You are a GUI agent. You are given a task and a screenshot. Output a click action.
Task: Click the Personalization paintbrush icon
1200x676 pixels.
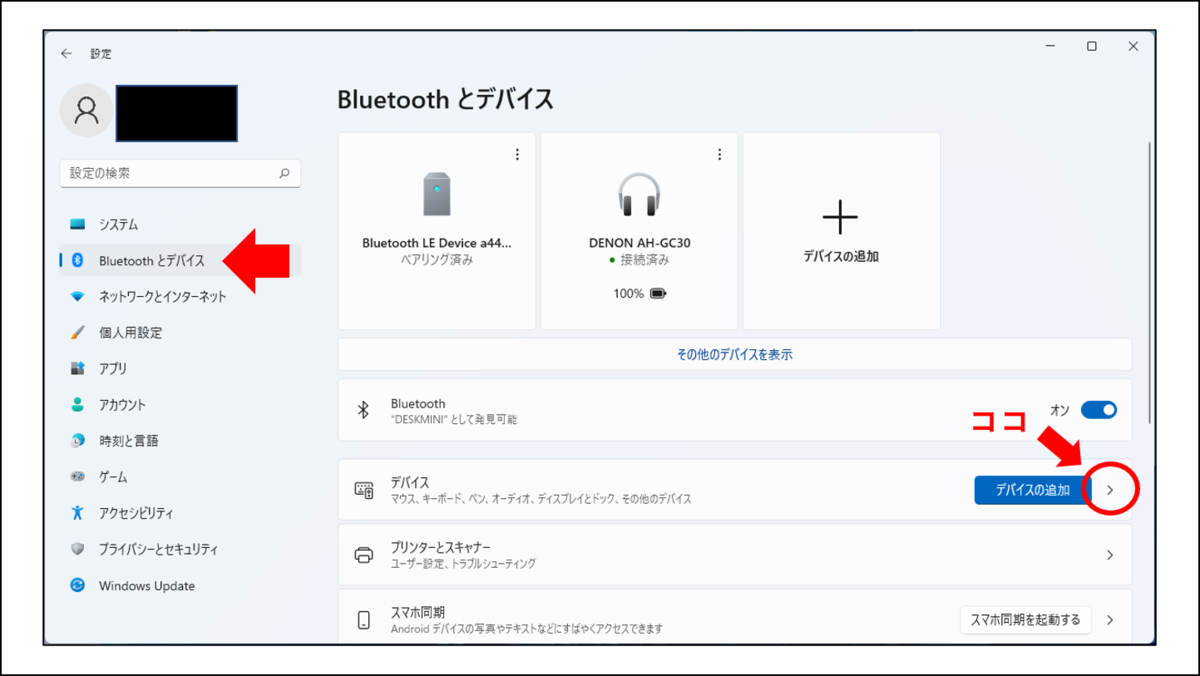[x=78, y=333]
